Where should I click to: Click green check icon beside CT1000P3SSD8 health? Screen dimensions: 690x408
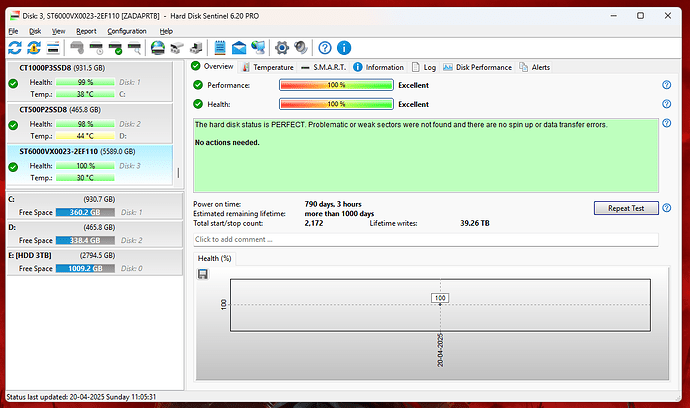13,83
